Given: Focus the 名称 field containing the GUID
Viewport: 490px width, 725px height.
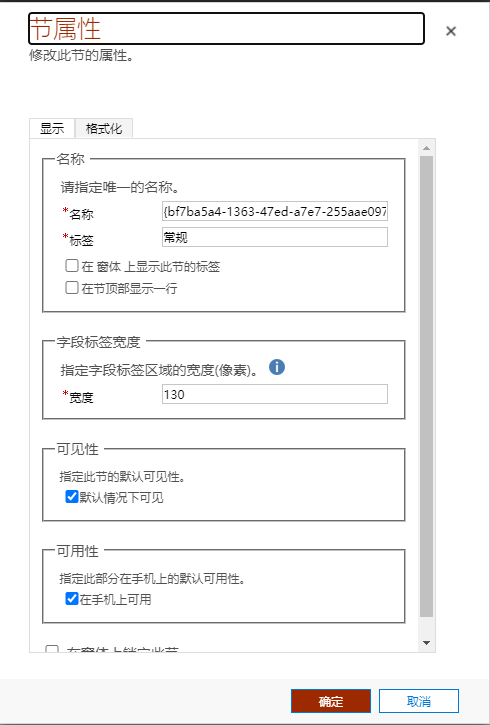Looking at the screenshot, I should coord(275,212).
